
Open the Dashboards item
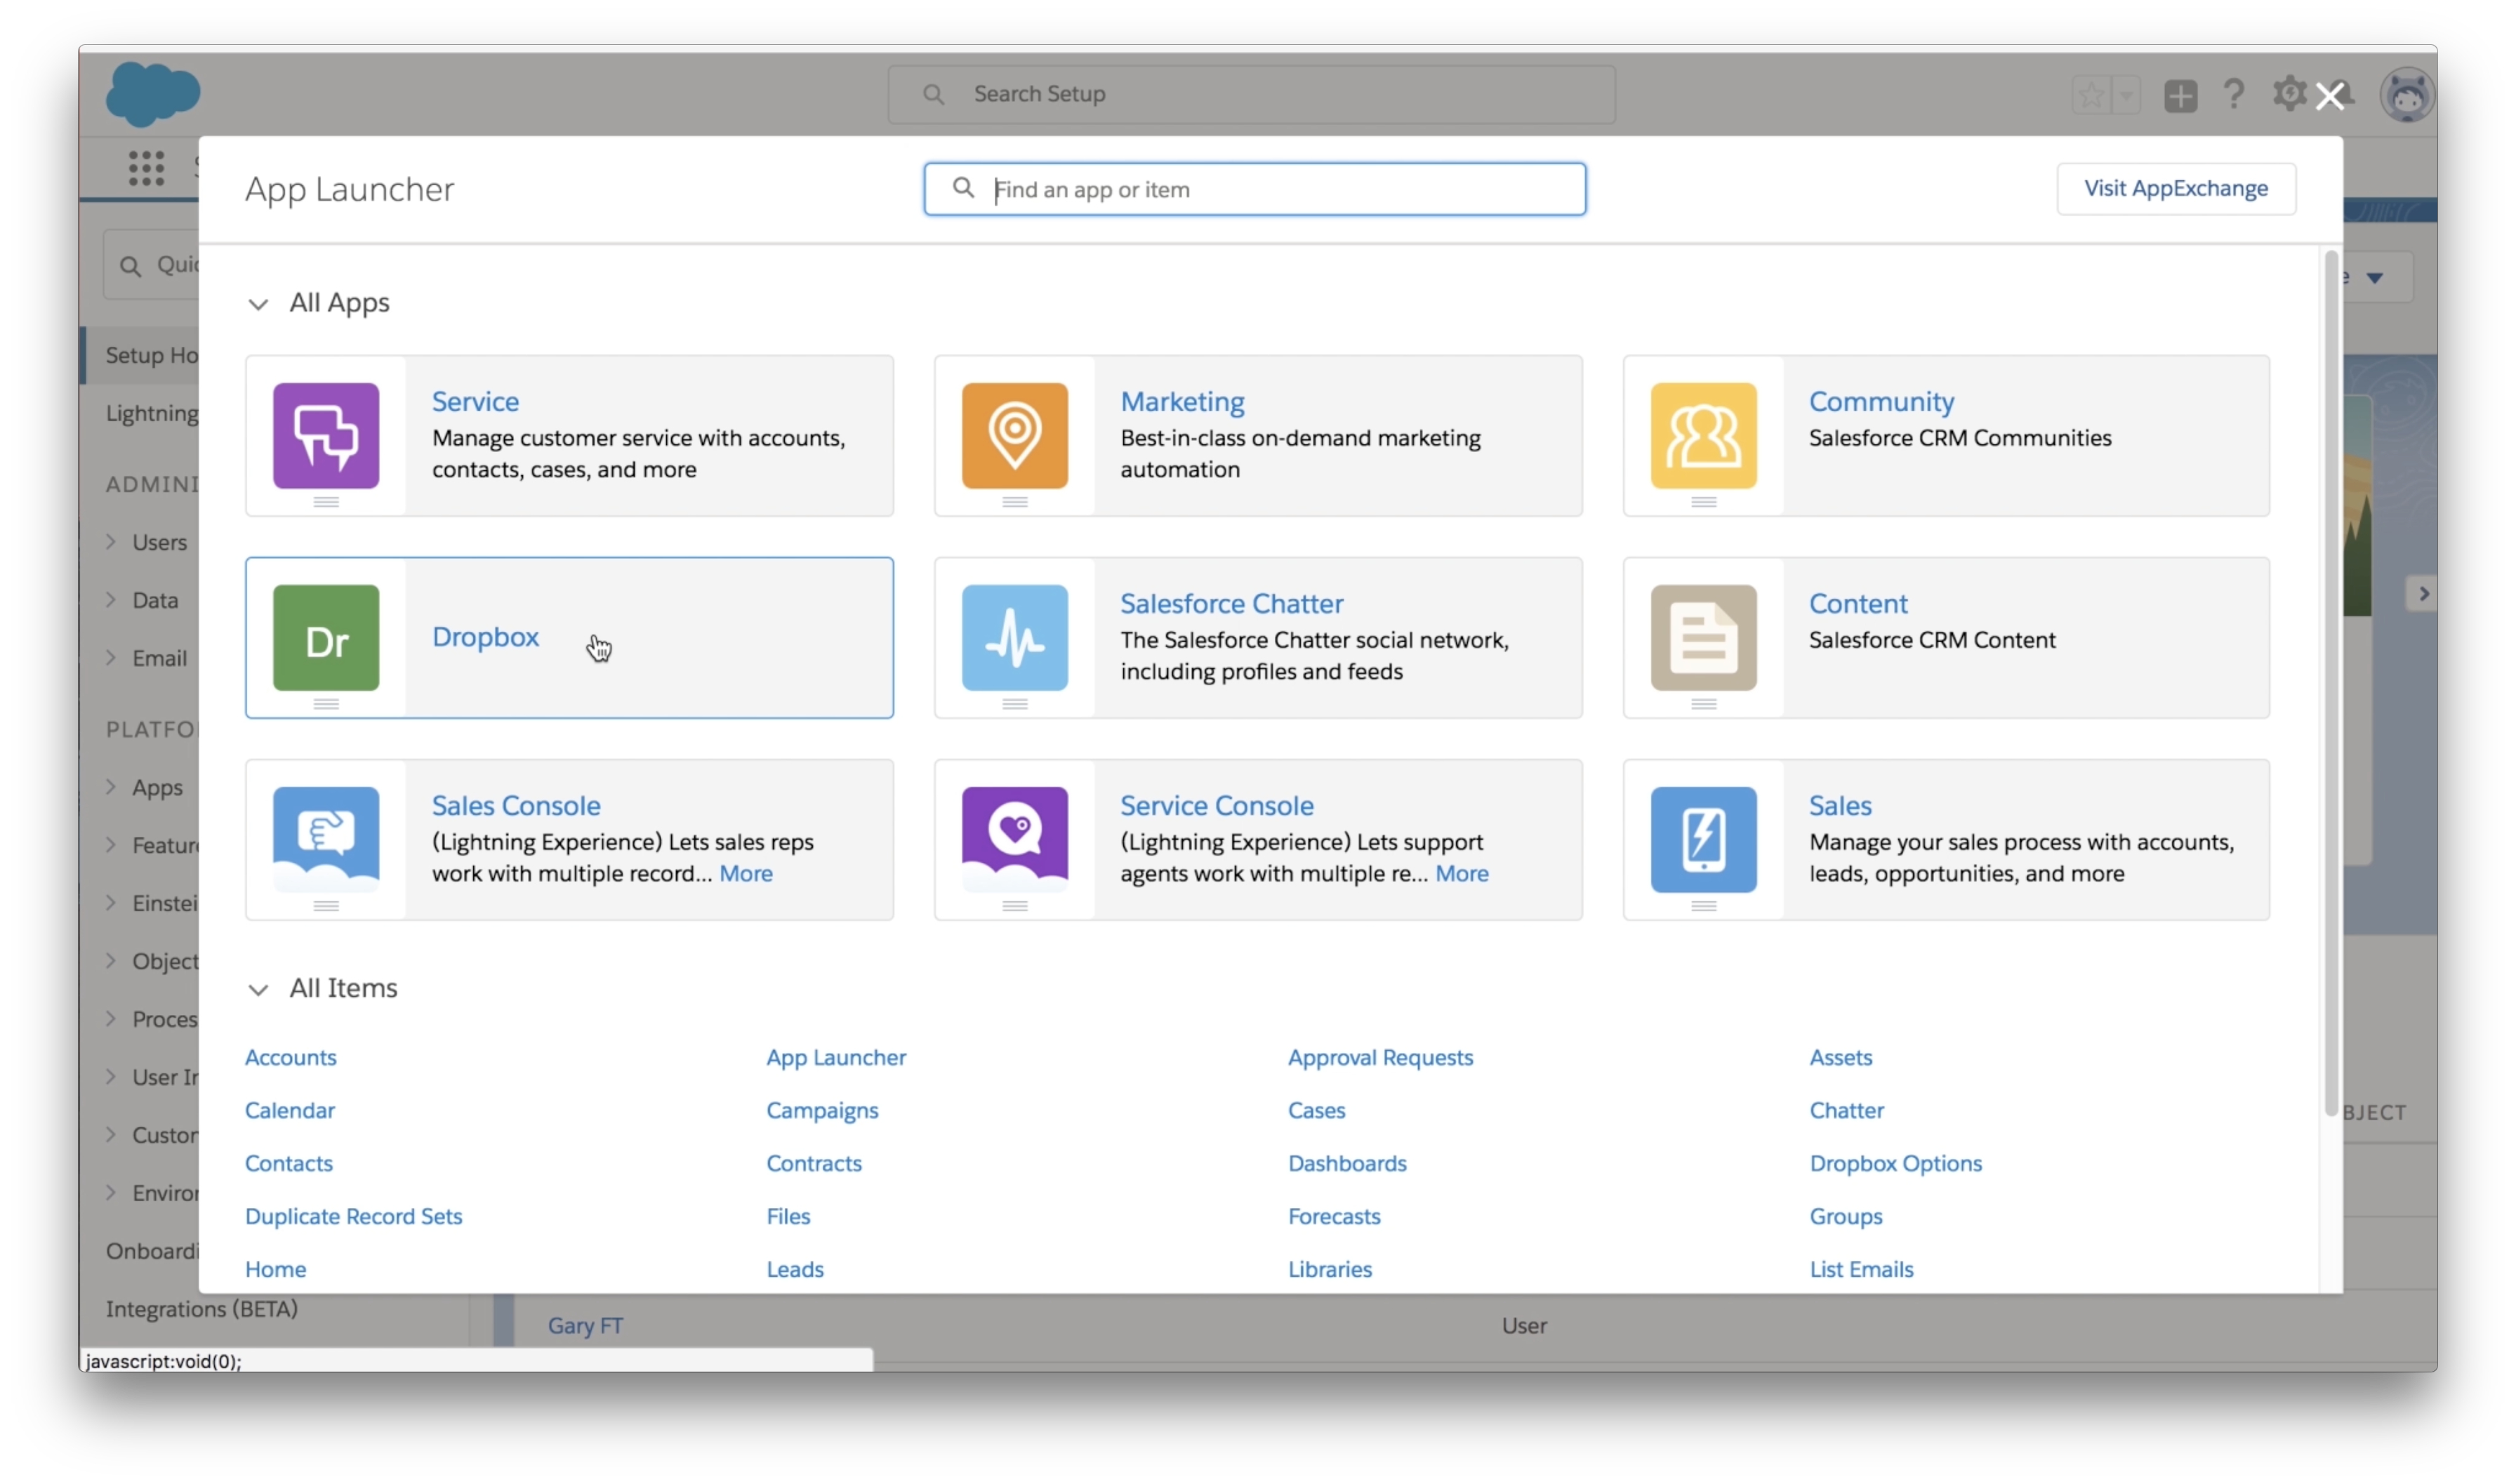coord(1347,1163)
